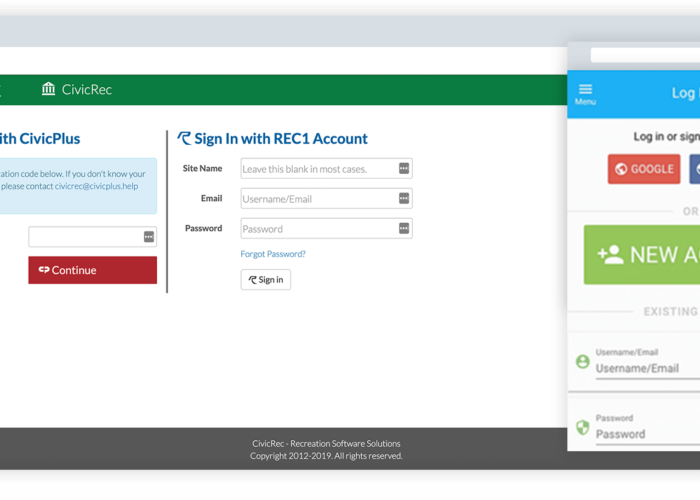
Task: Open the civicrec@civicplus.help email link
Action: [96, 186]
